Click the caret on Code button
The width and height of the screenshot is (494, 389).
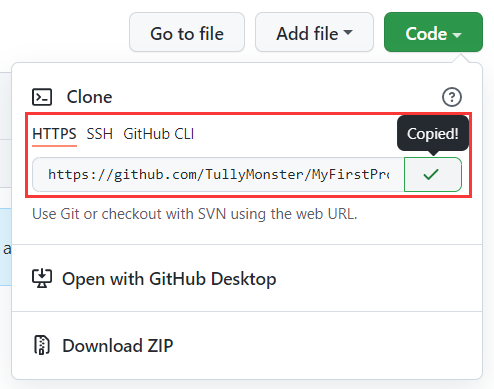click(457, 34)
